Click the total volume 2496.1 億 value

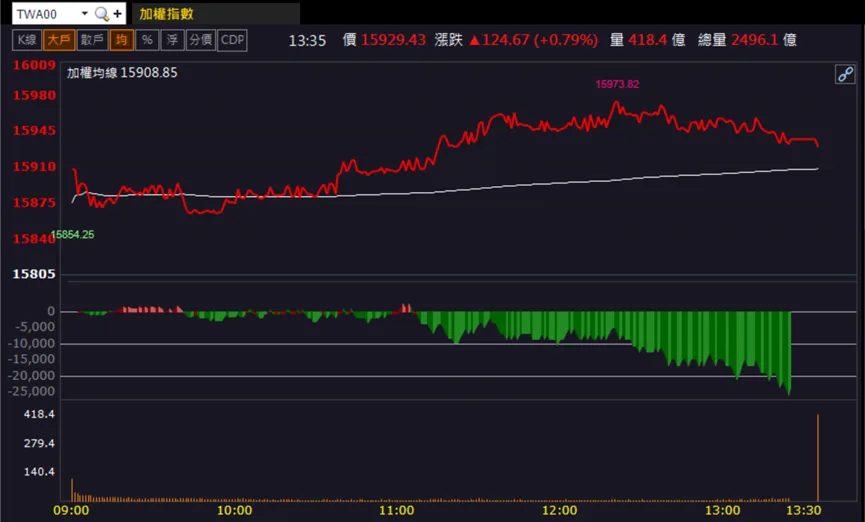(x=764, y=40)
